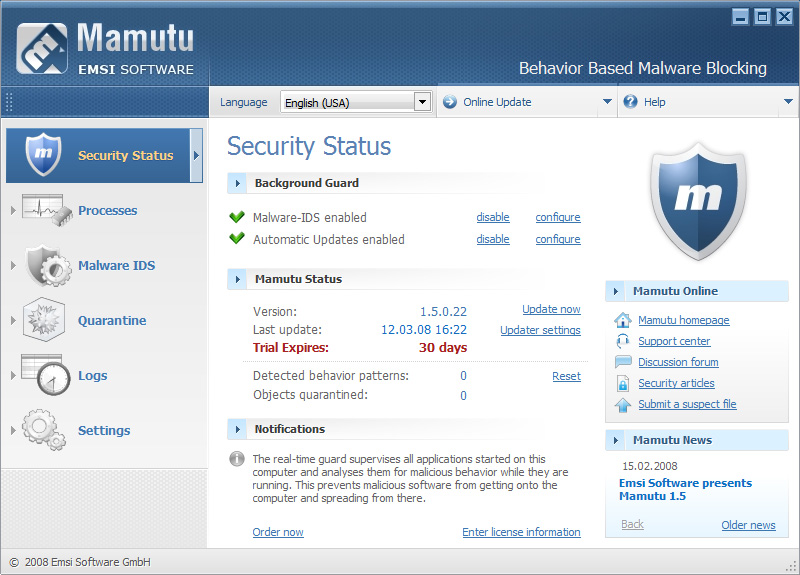Open the Online Update dropdown arrow
The height and width of the screenshot is (575, 800).
coord(607,102)
